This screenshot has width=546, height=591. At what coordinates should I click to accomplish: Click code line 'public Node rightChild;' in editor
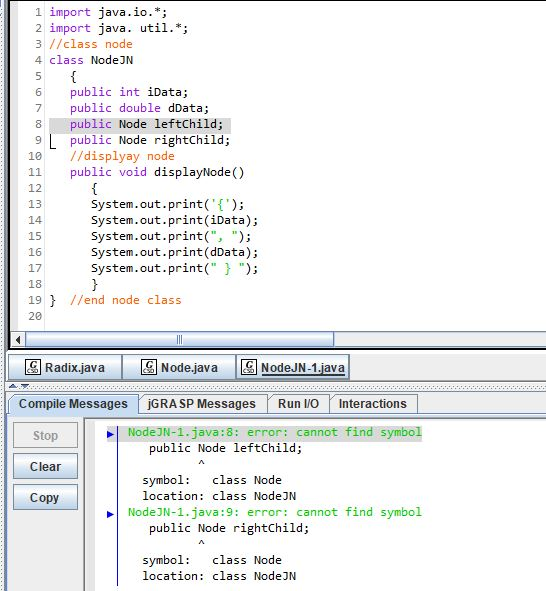tap(150, 140)
